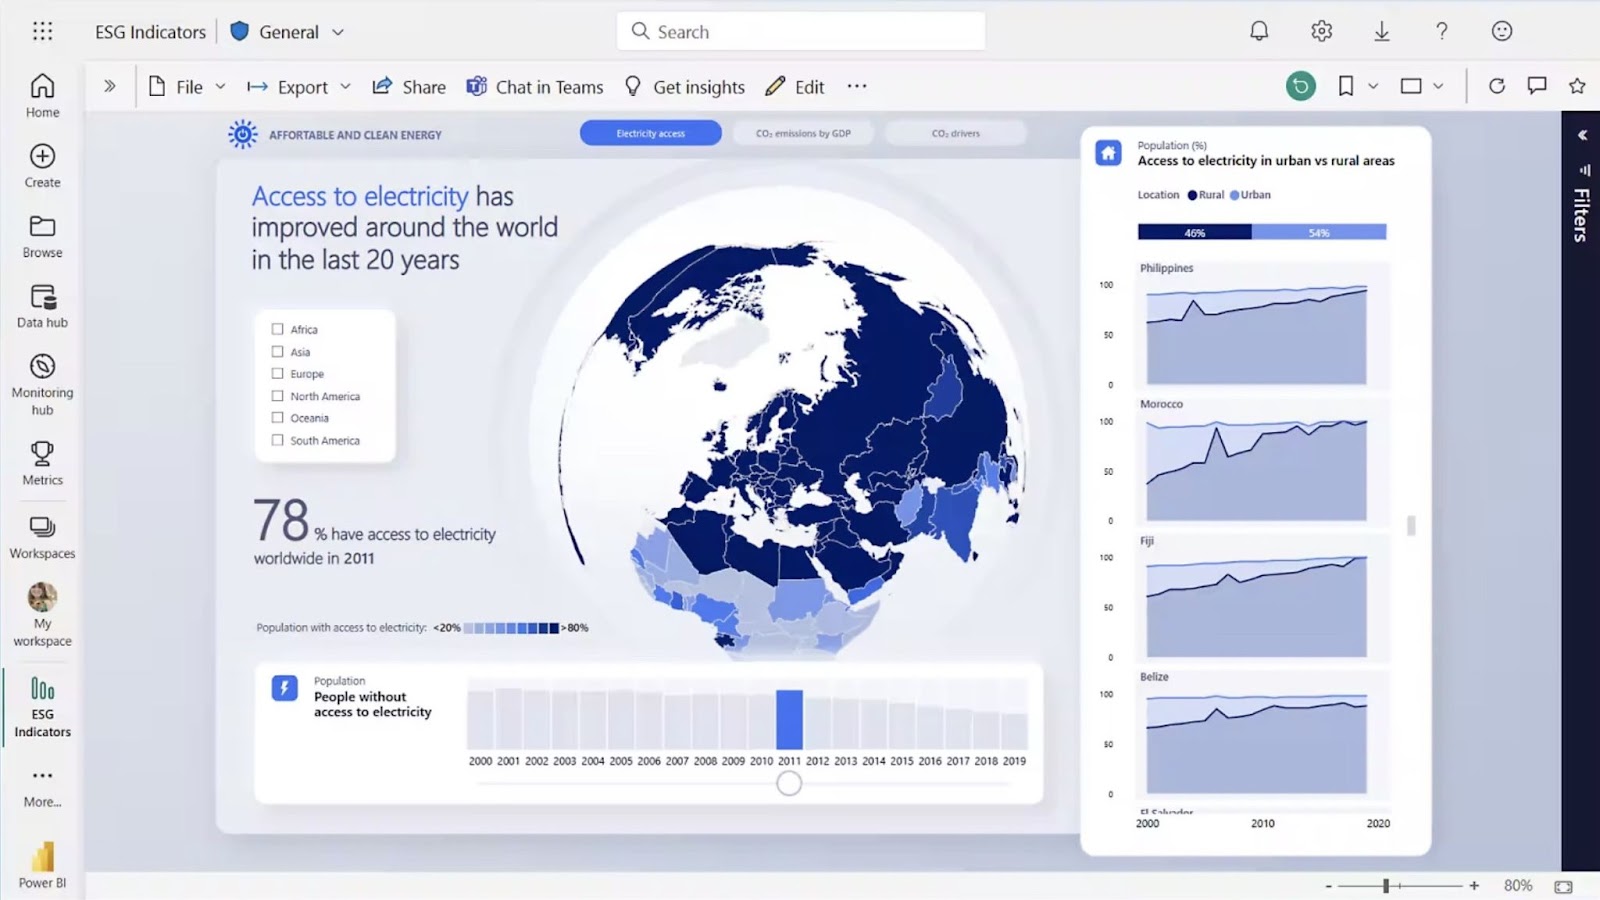
Task: Select Metrics in the left navigation
Action: point(41,462)
